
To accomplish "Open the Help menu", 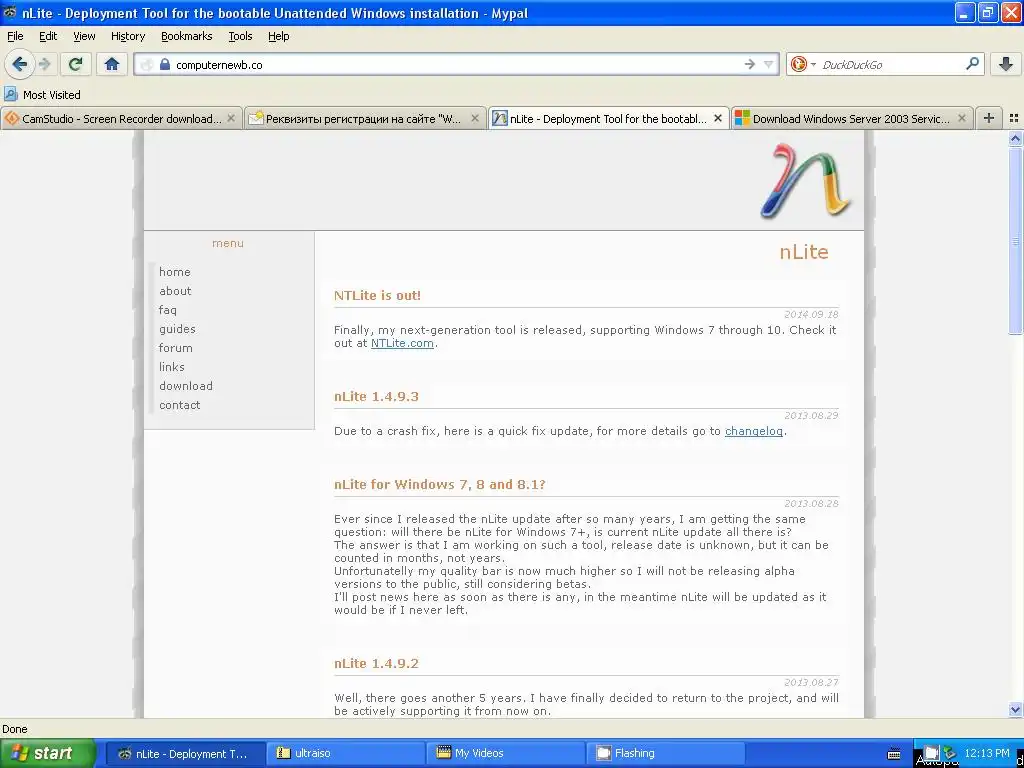I will point(279,36).
